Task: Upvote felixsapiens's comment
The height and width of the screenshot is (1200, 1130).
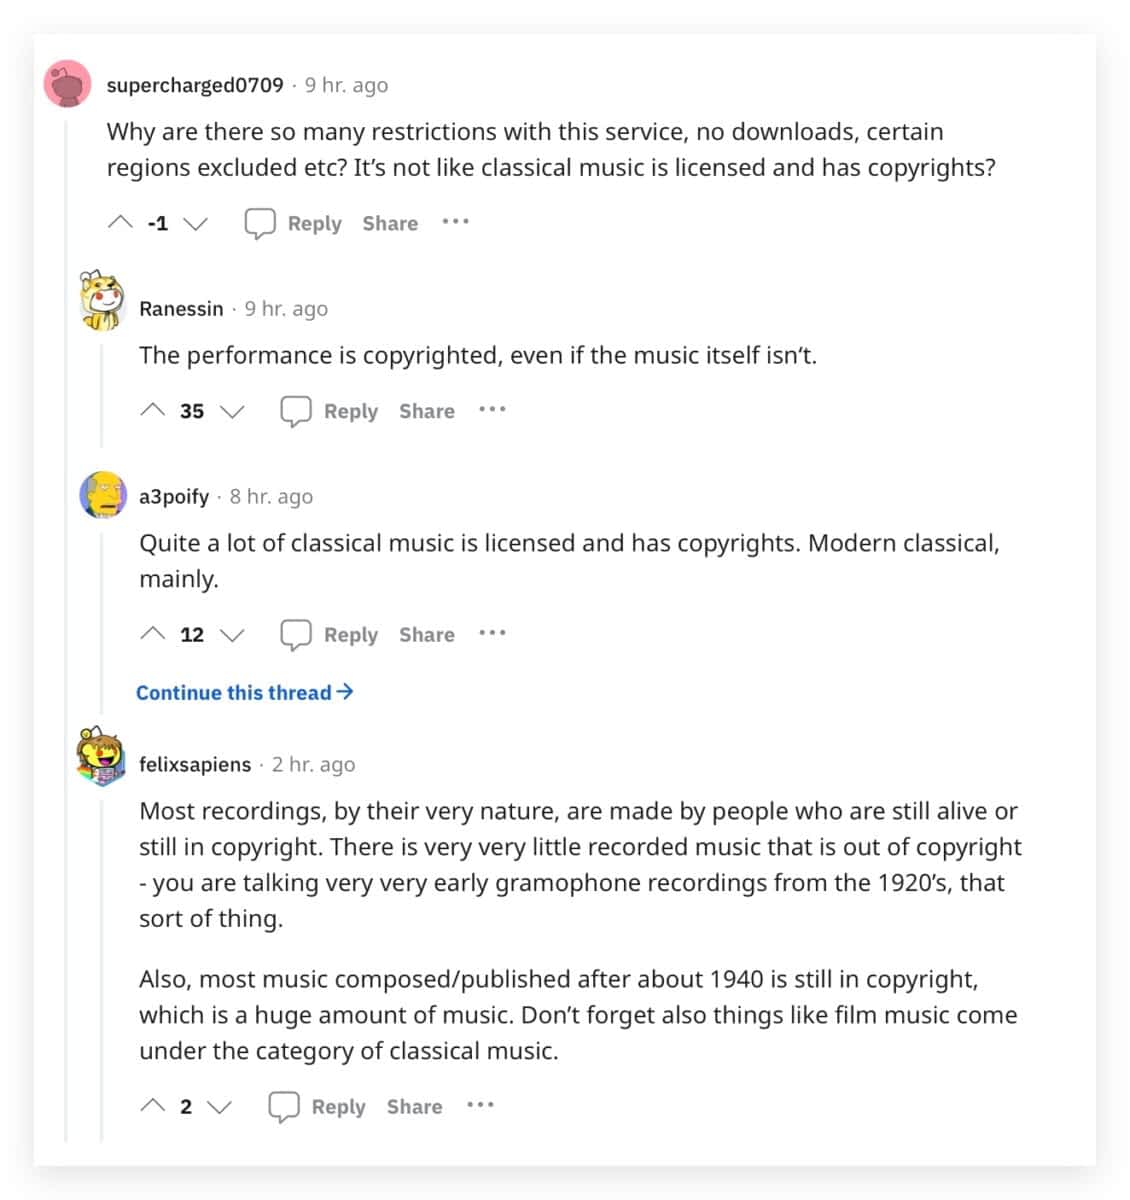Action: tap(153, 1106)
